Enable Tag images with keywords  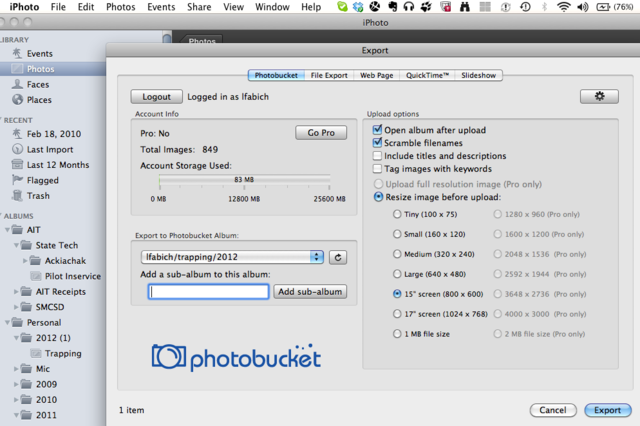(378, 169)
